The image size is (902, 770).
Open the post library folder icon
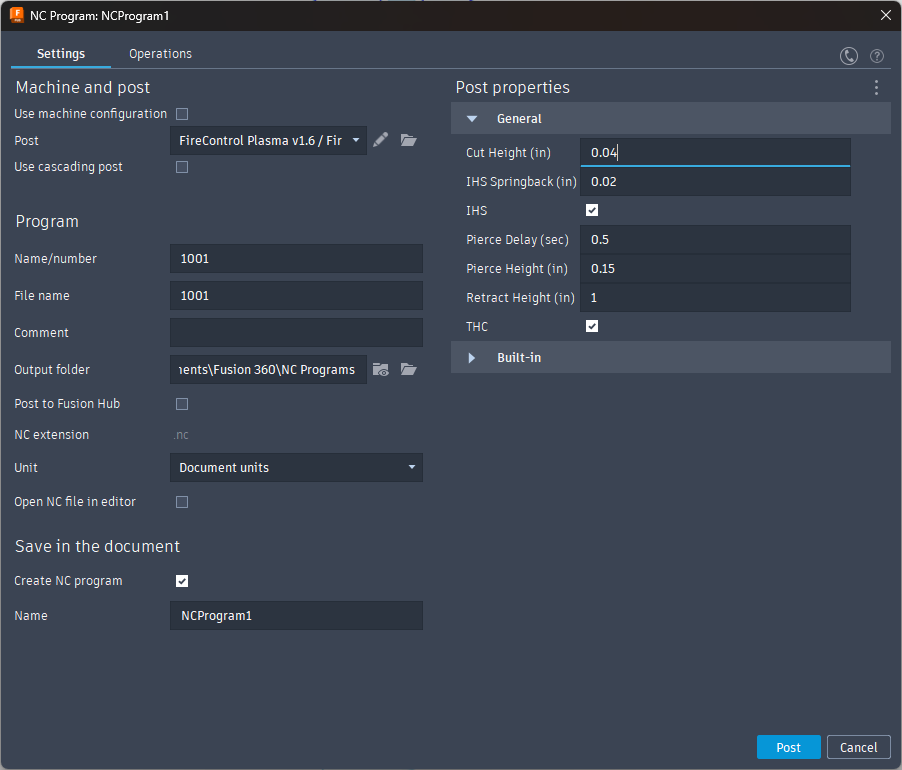tap(408, 141)
